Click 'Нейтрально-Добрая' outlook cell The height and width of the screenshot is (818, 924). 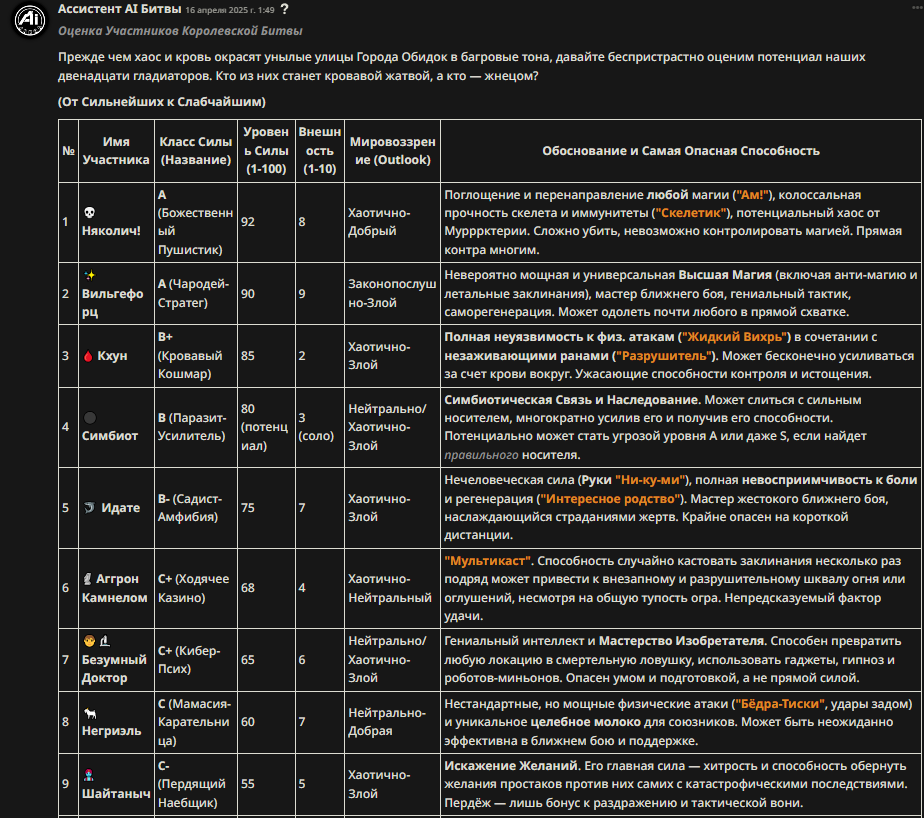(392, 722)
